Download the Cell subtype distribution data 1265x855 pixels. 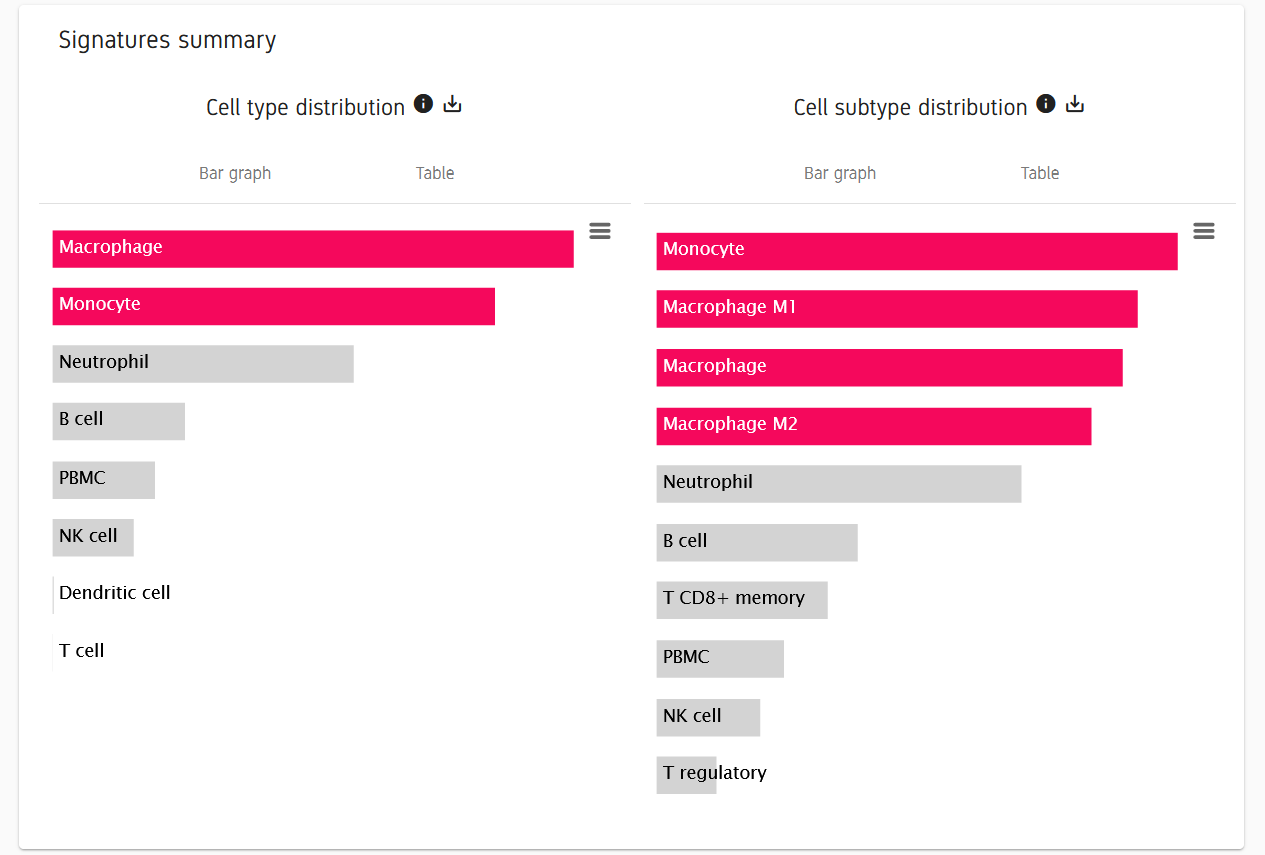(1075, 104)
